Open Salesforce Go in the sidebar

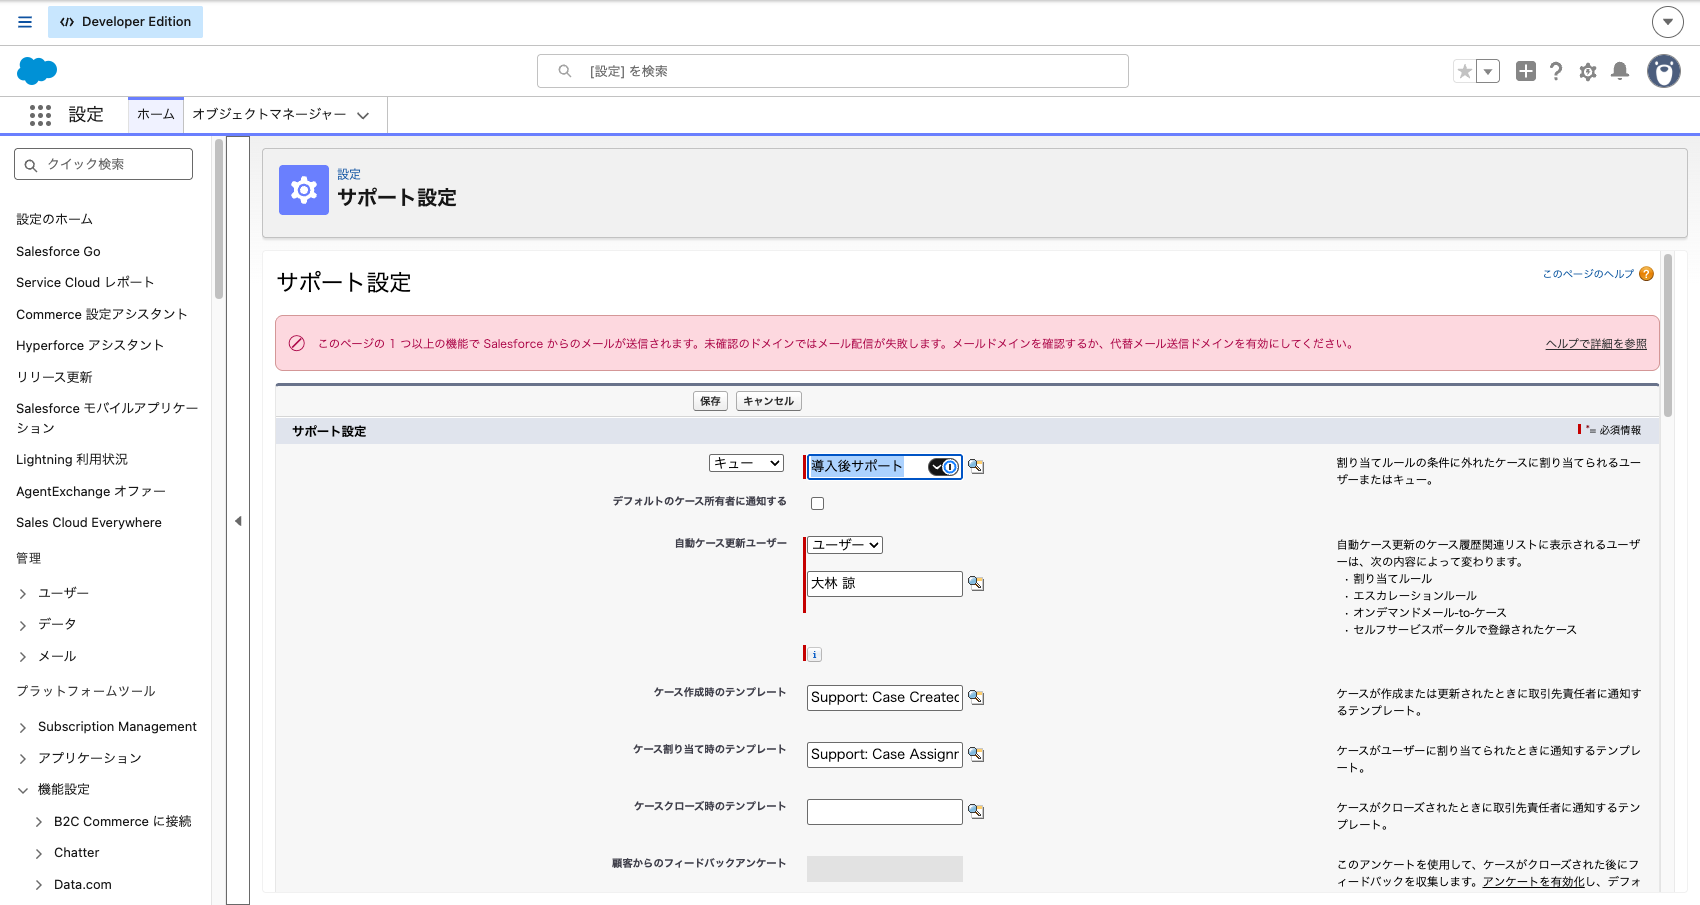tap(58, 251)
